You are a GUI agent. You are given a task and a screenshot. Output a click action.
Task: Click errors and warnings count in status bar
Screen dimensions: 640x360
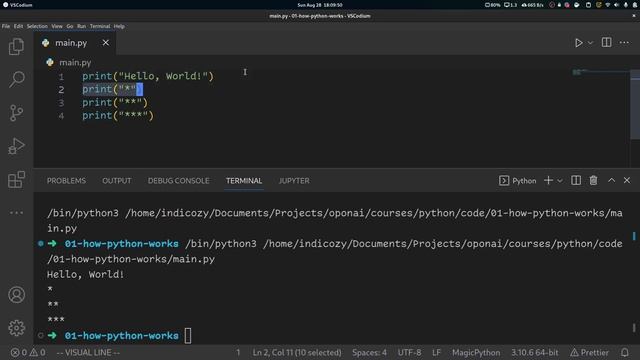pos(28,353)
